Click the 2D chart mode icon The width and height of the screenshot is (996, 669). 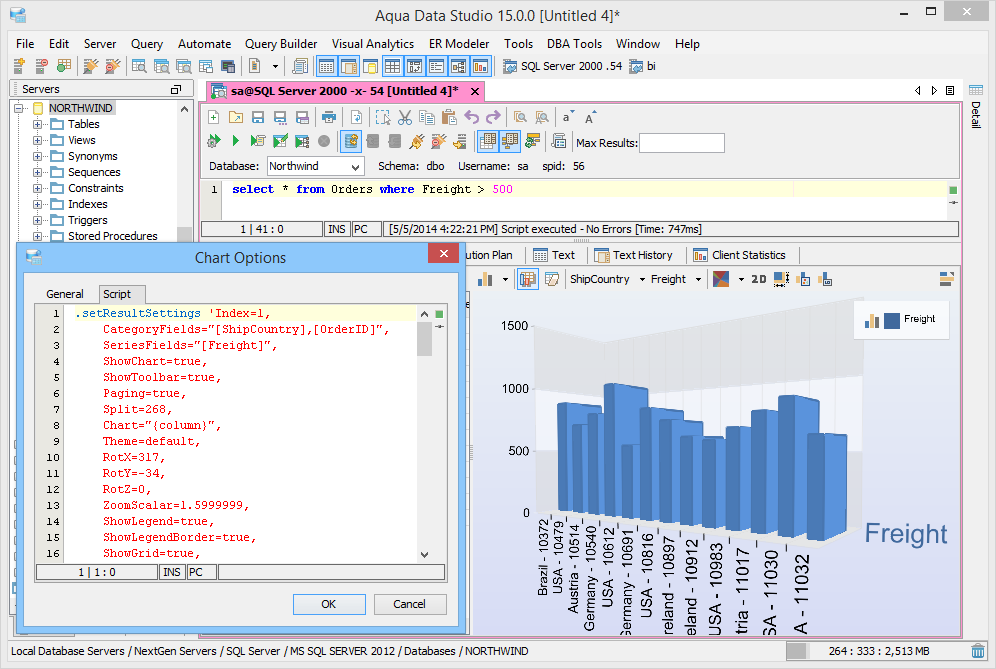click(x=758, y=279)
